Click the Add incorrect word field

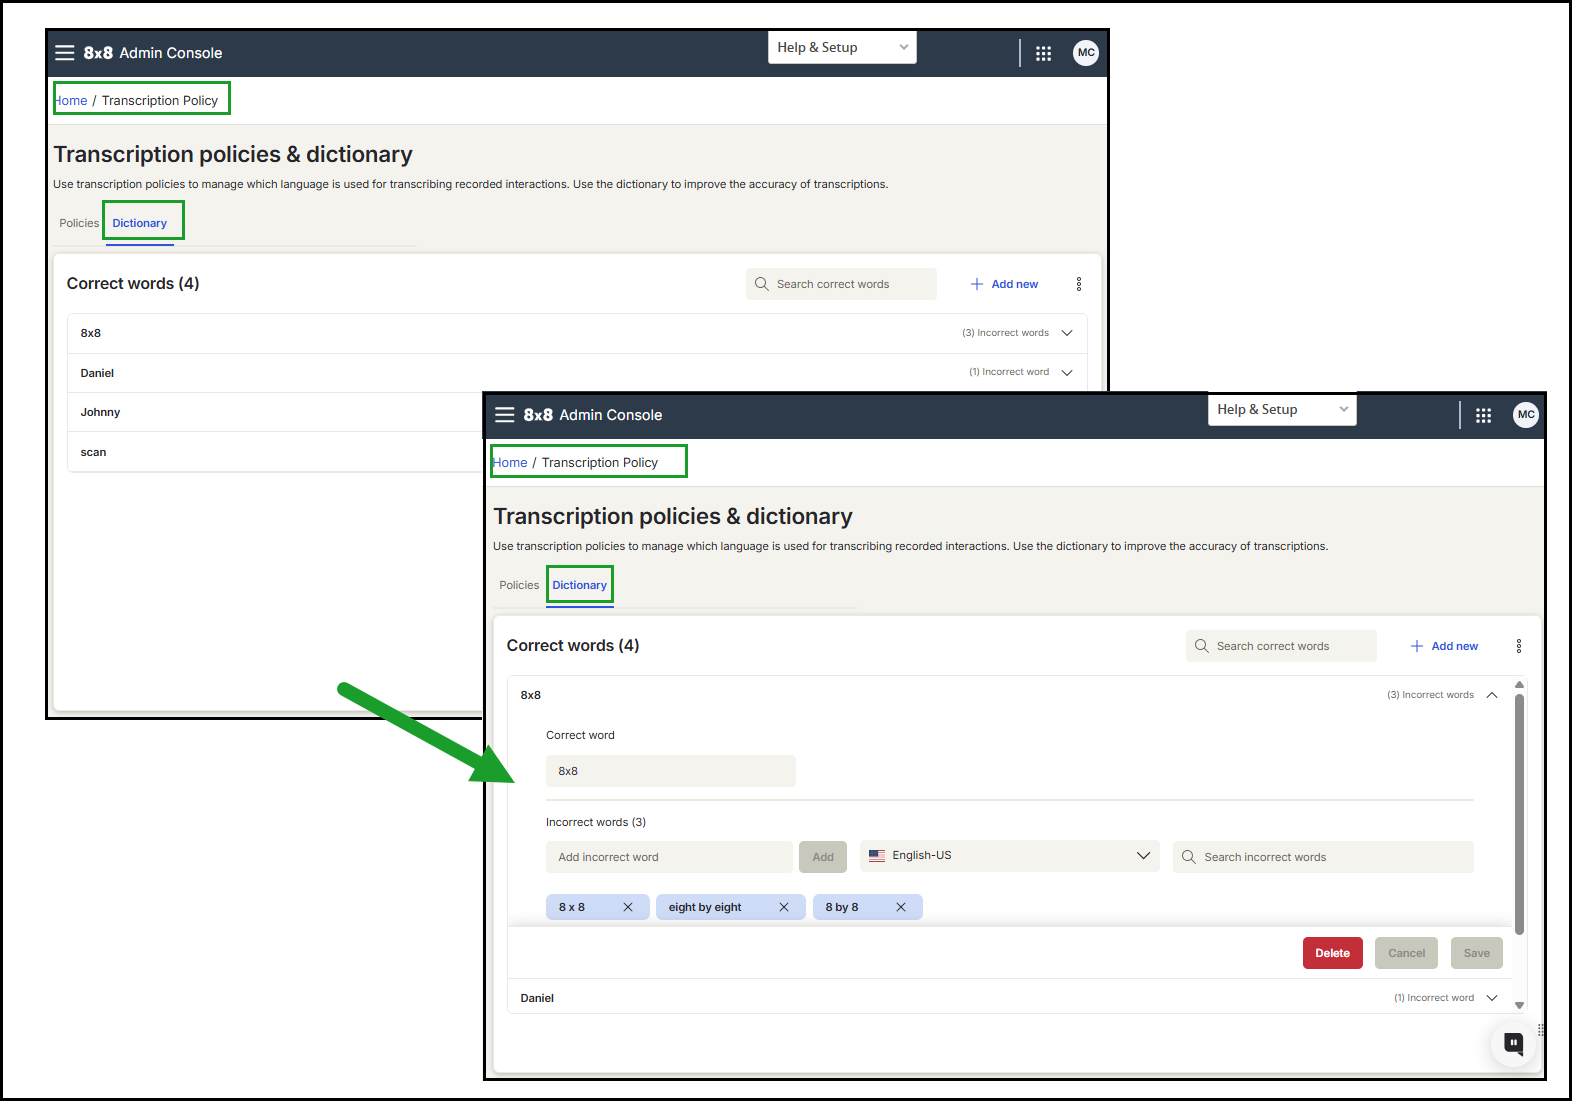coord(669,857)
